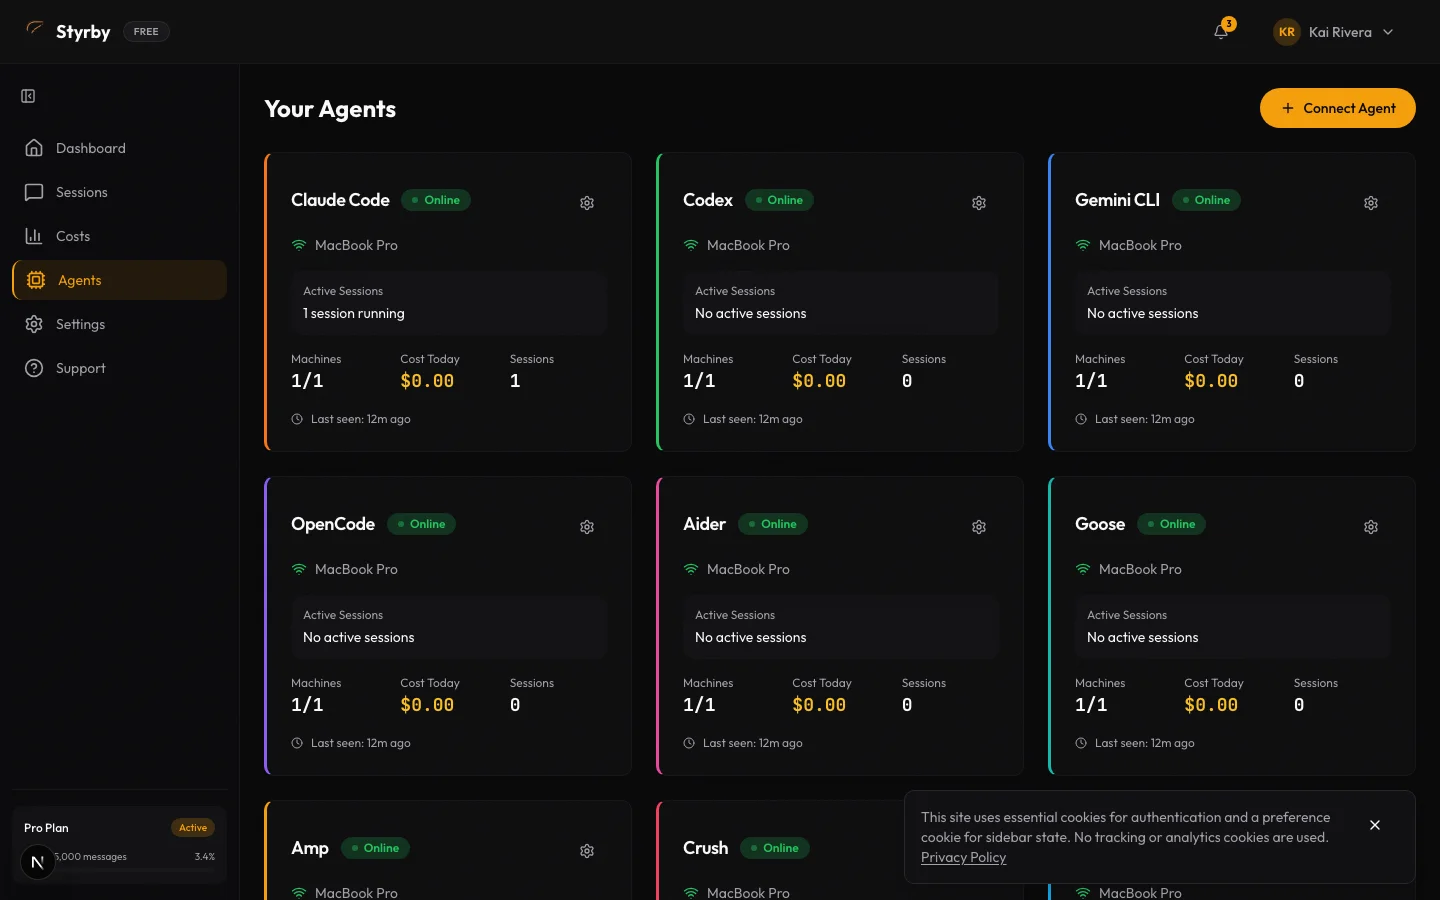
Task: Collapse the sidebar with the panel icon
Action: 28,96
